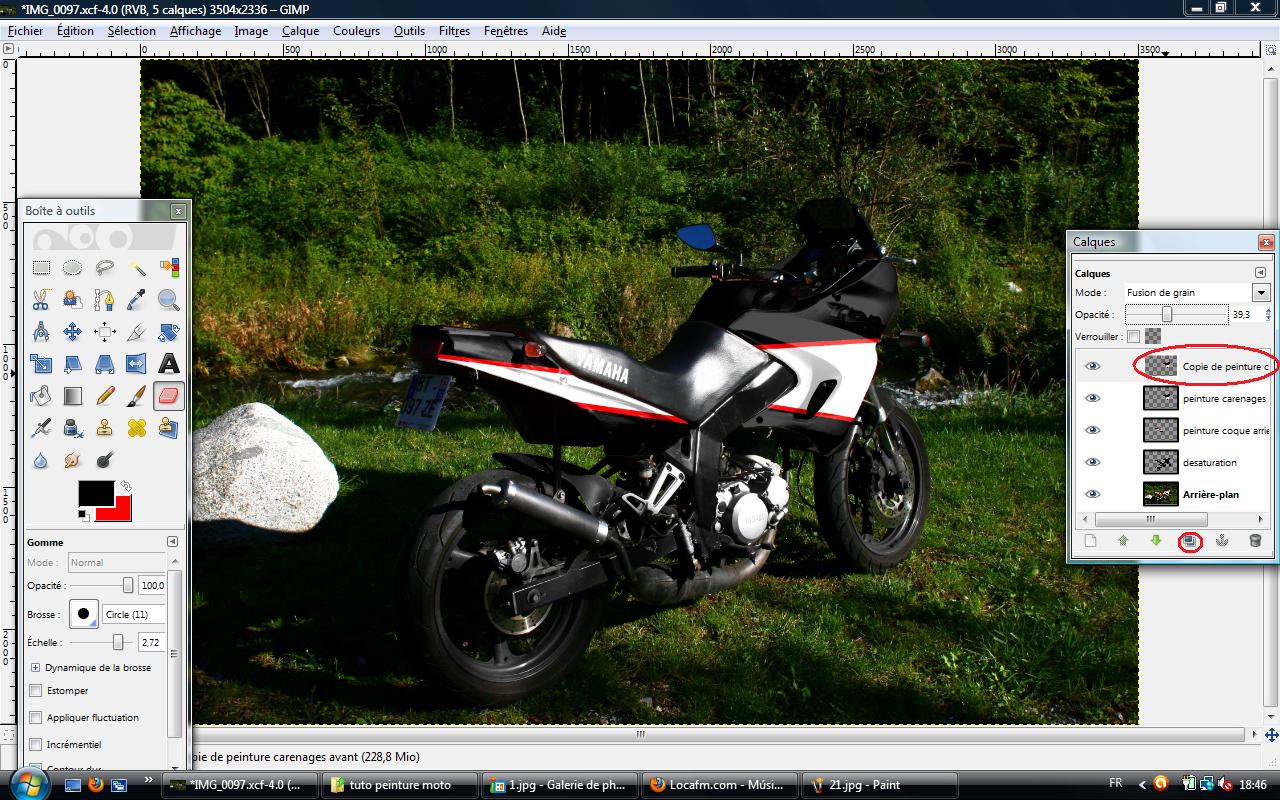1280x800 pixels.
Task: Open the Fichier menu
Action: [x=26, y=31]
